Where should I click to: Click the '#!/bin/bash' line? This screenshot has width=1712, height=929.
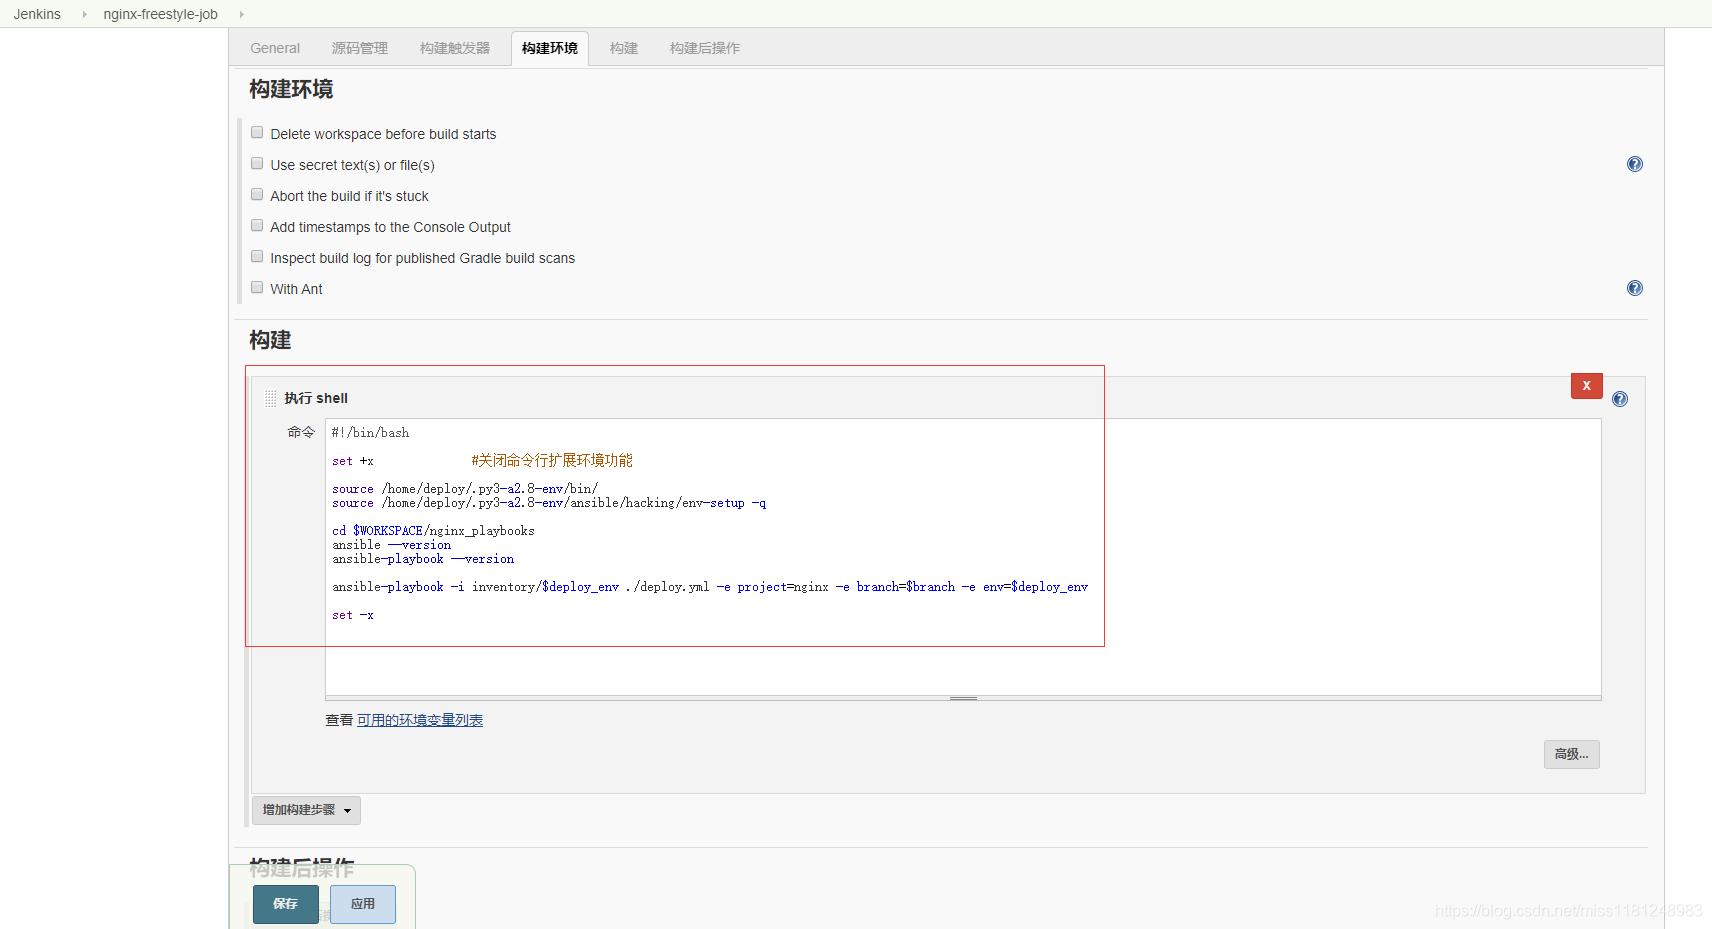pyautogui.click(x=371, y=433)
